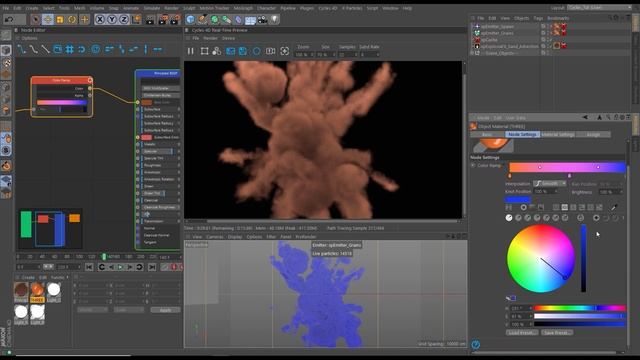Open the Tags menu in Object Manager
Viewport: 640px width, 360px height.
point(538,18)
